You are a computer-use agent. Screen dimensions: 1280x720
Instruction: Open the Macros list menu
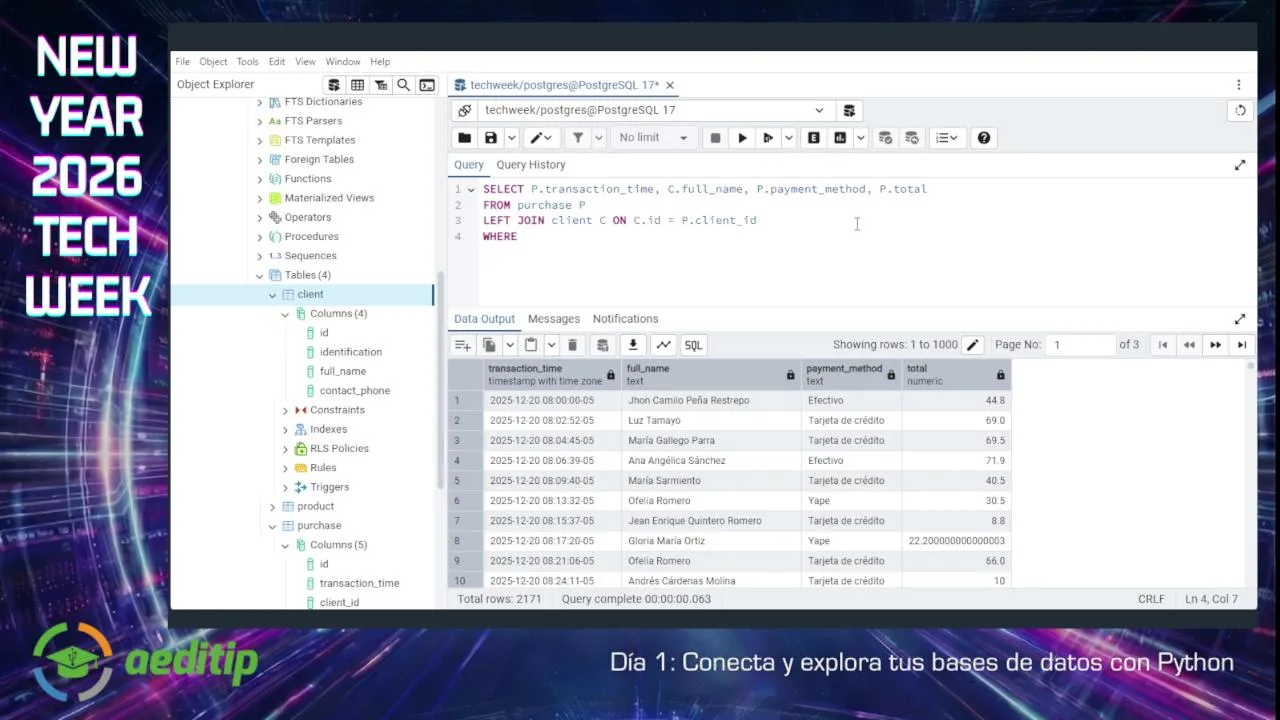[x=946, y=138]
